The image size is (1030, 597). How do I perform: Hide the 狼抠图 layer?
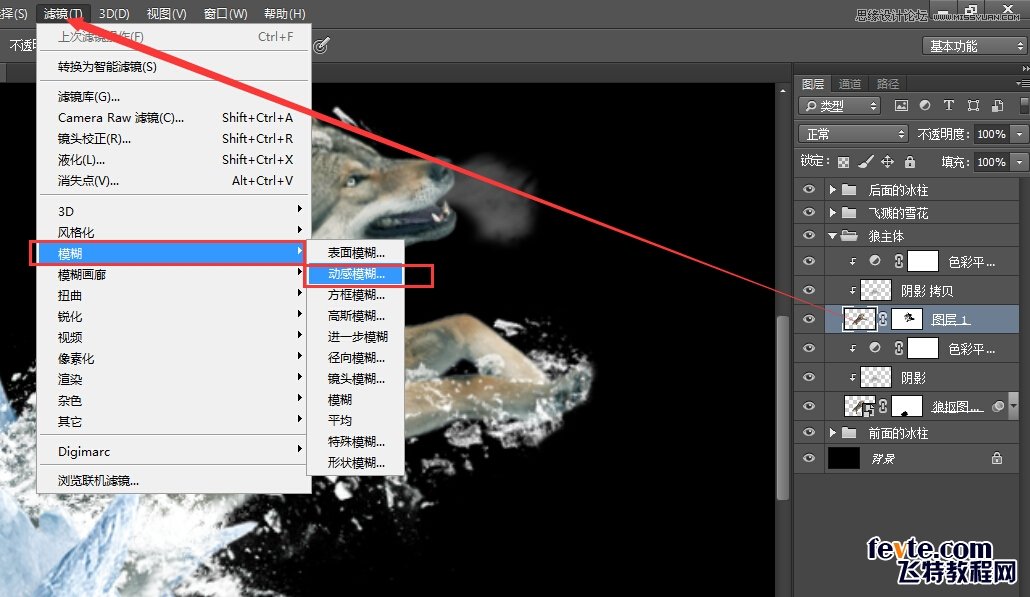pyautogui.click(x=809, y=406)
